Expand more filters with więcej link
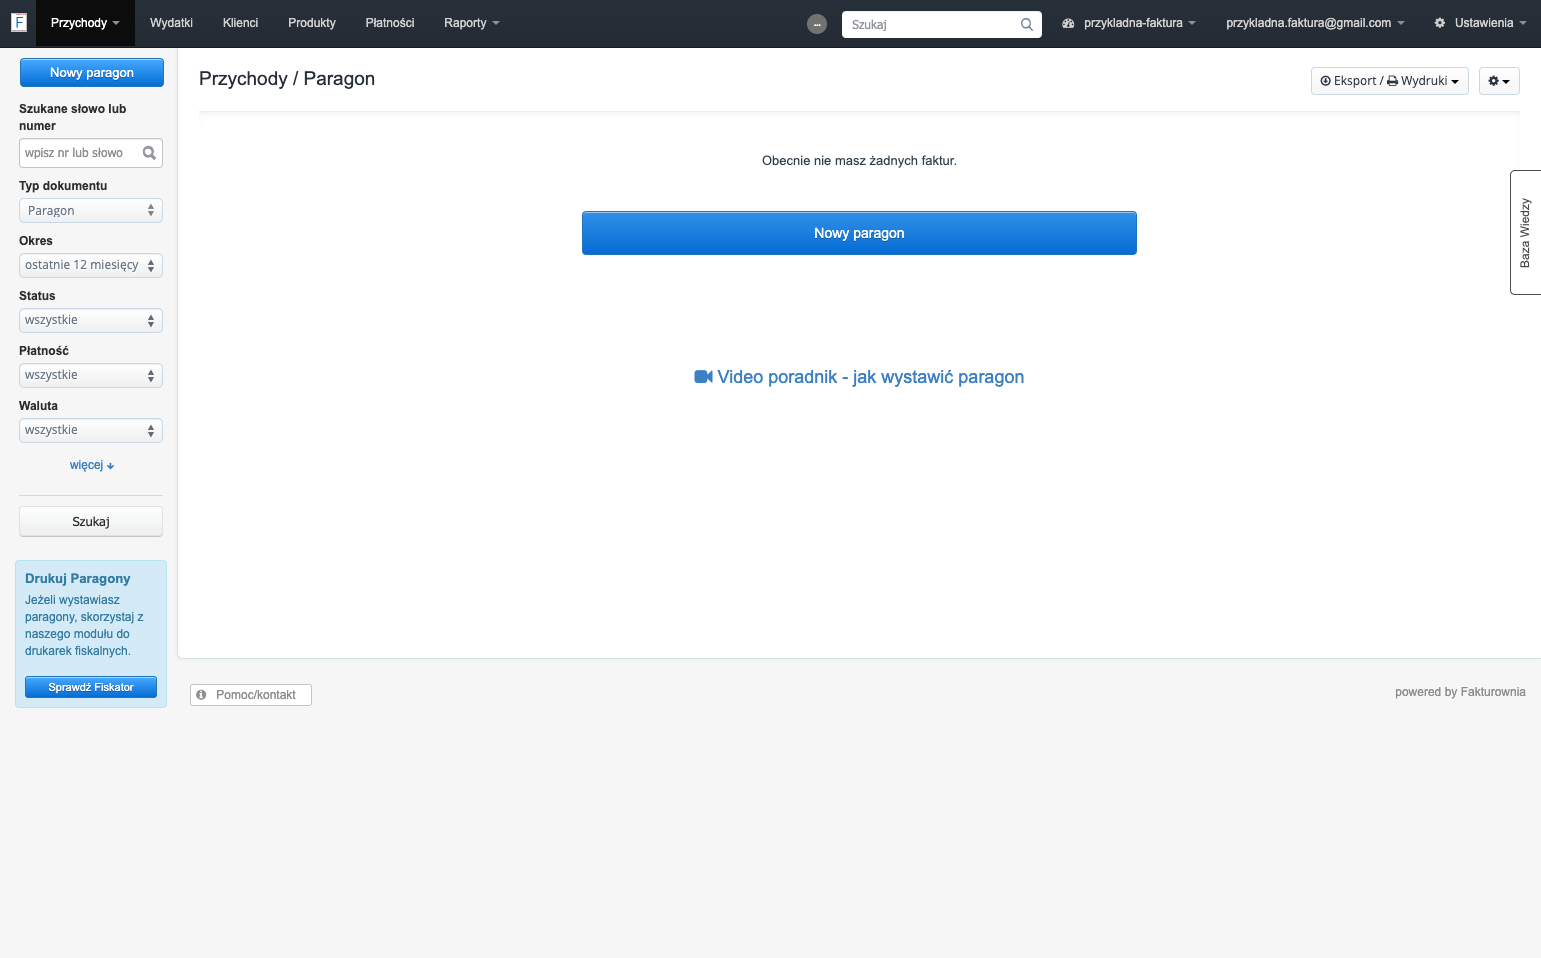This screenshot has height=958, width=1541. coord(92,465)
